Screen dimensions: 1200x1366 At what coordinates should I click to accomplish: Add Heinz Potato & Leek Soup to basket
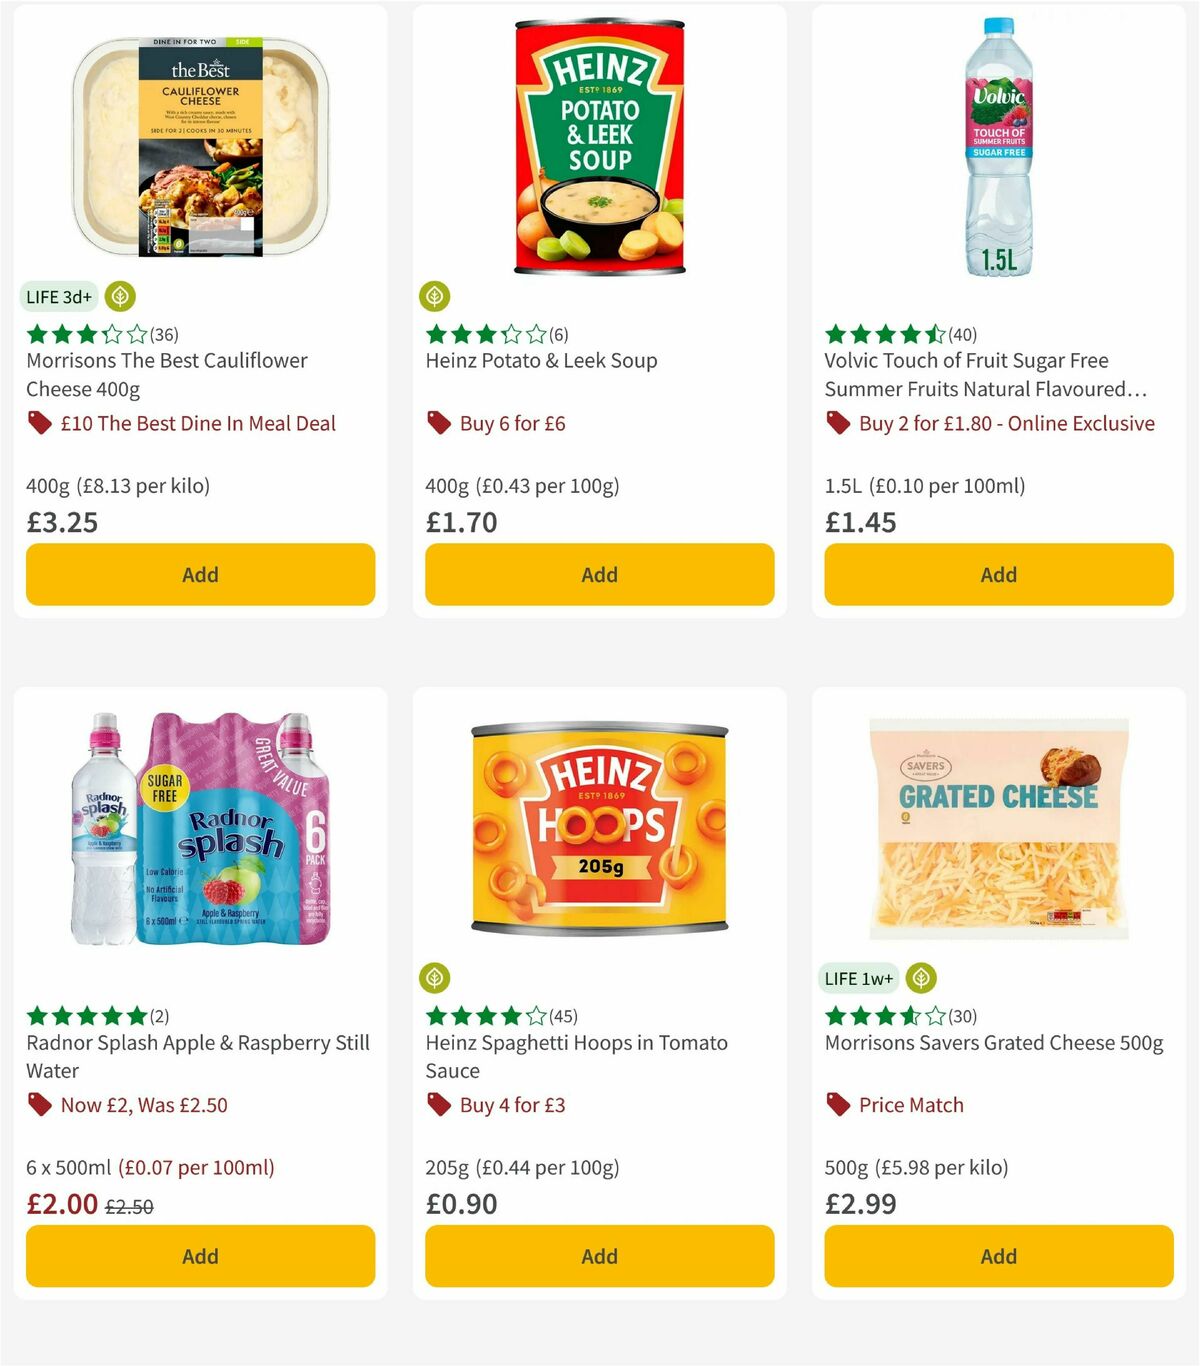598,574
